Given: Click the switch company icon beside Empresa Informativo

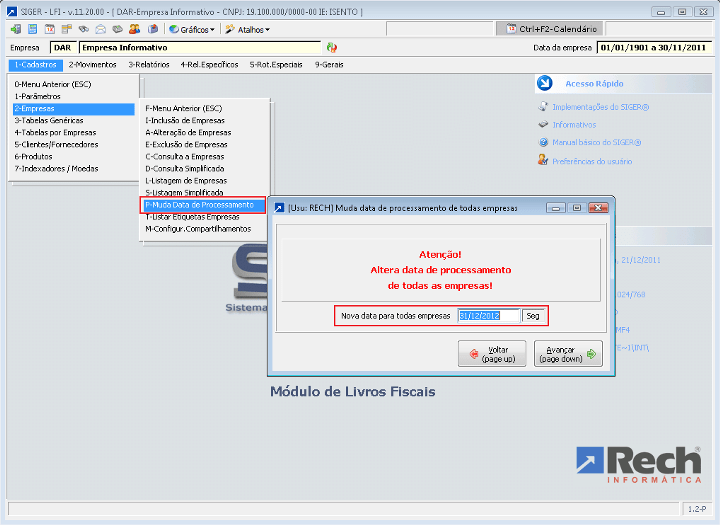Looking at the screenshot, I should tap(332, 47).
